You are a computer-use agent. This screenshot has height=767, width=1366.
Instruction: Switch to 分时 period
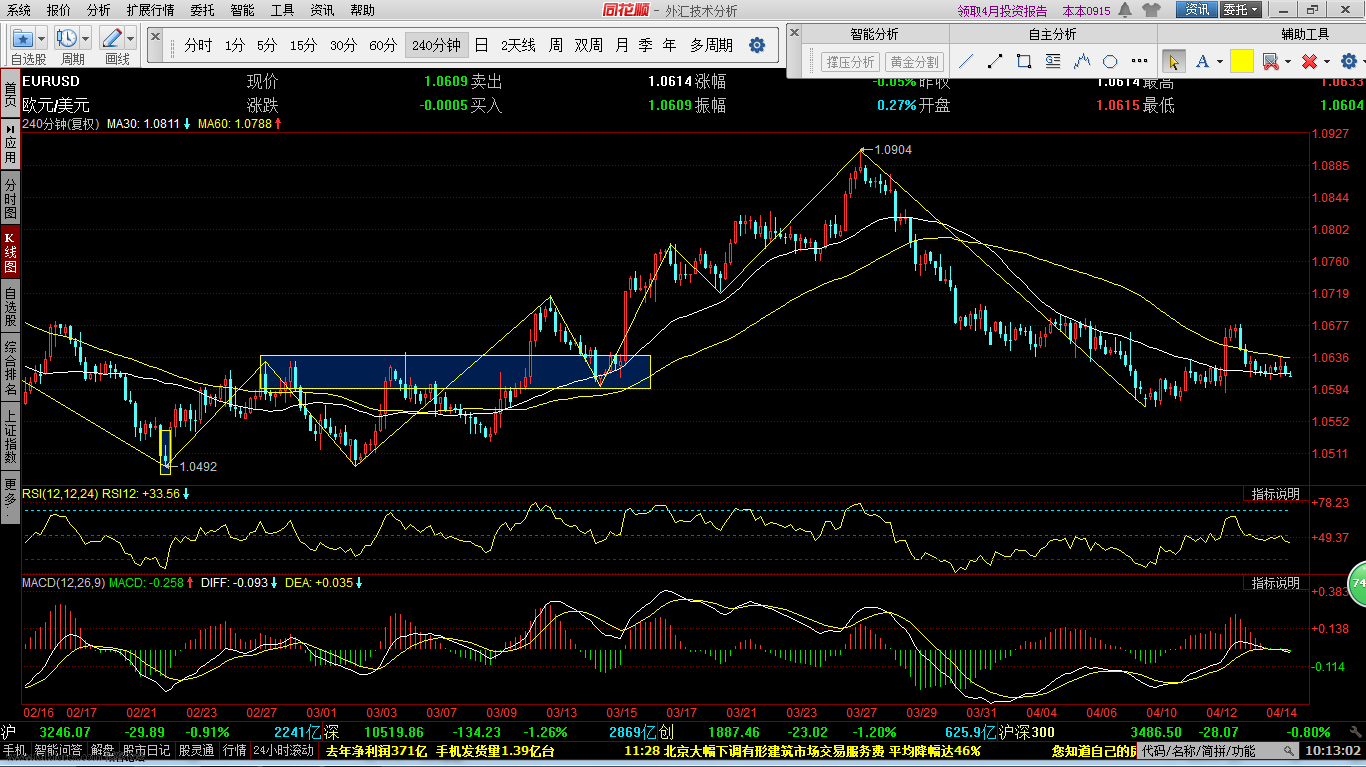(x=198, y=45)
